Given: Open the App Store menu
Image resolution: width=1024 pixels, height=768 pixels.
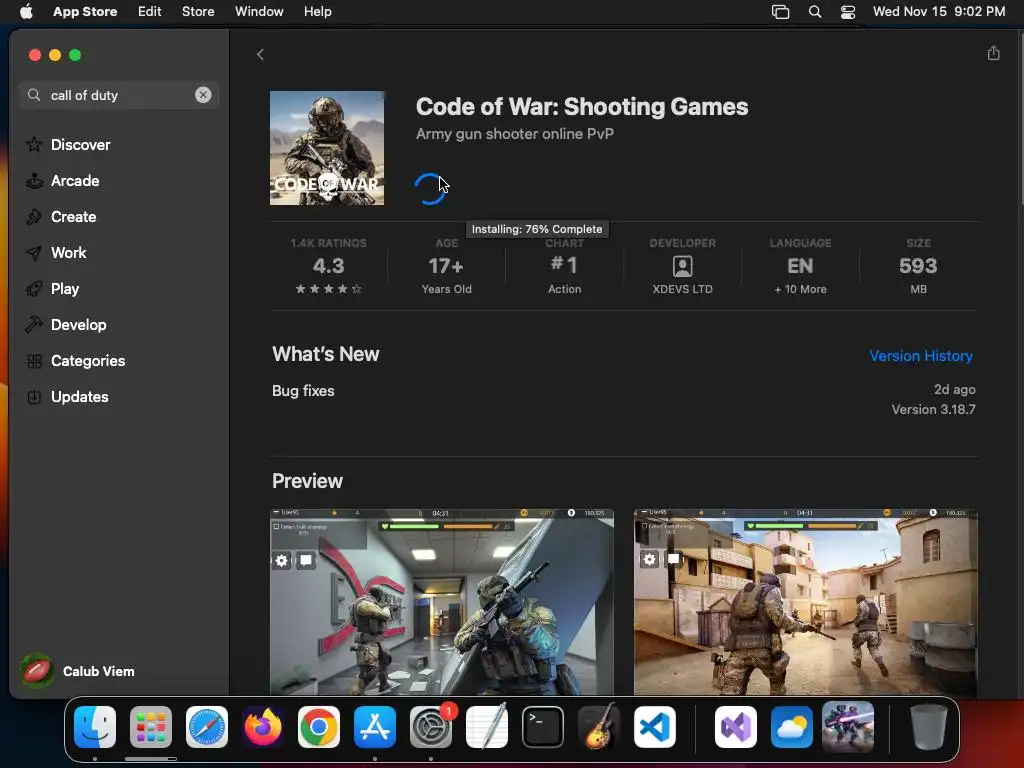Looking at the screenshot, I should (85, 12).
